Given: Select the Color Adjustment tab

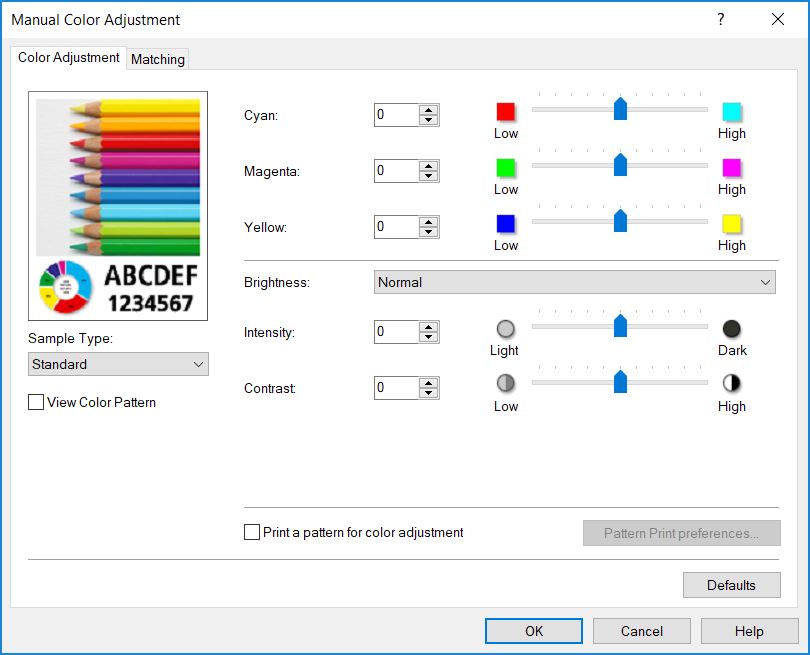Looking at the screenshot, I should tap(69, 58).
